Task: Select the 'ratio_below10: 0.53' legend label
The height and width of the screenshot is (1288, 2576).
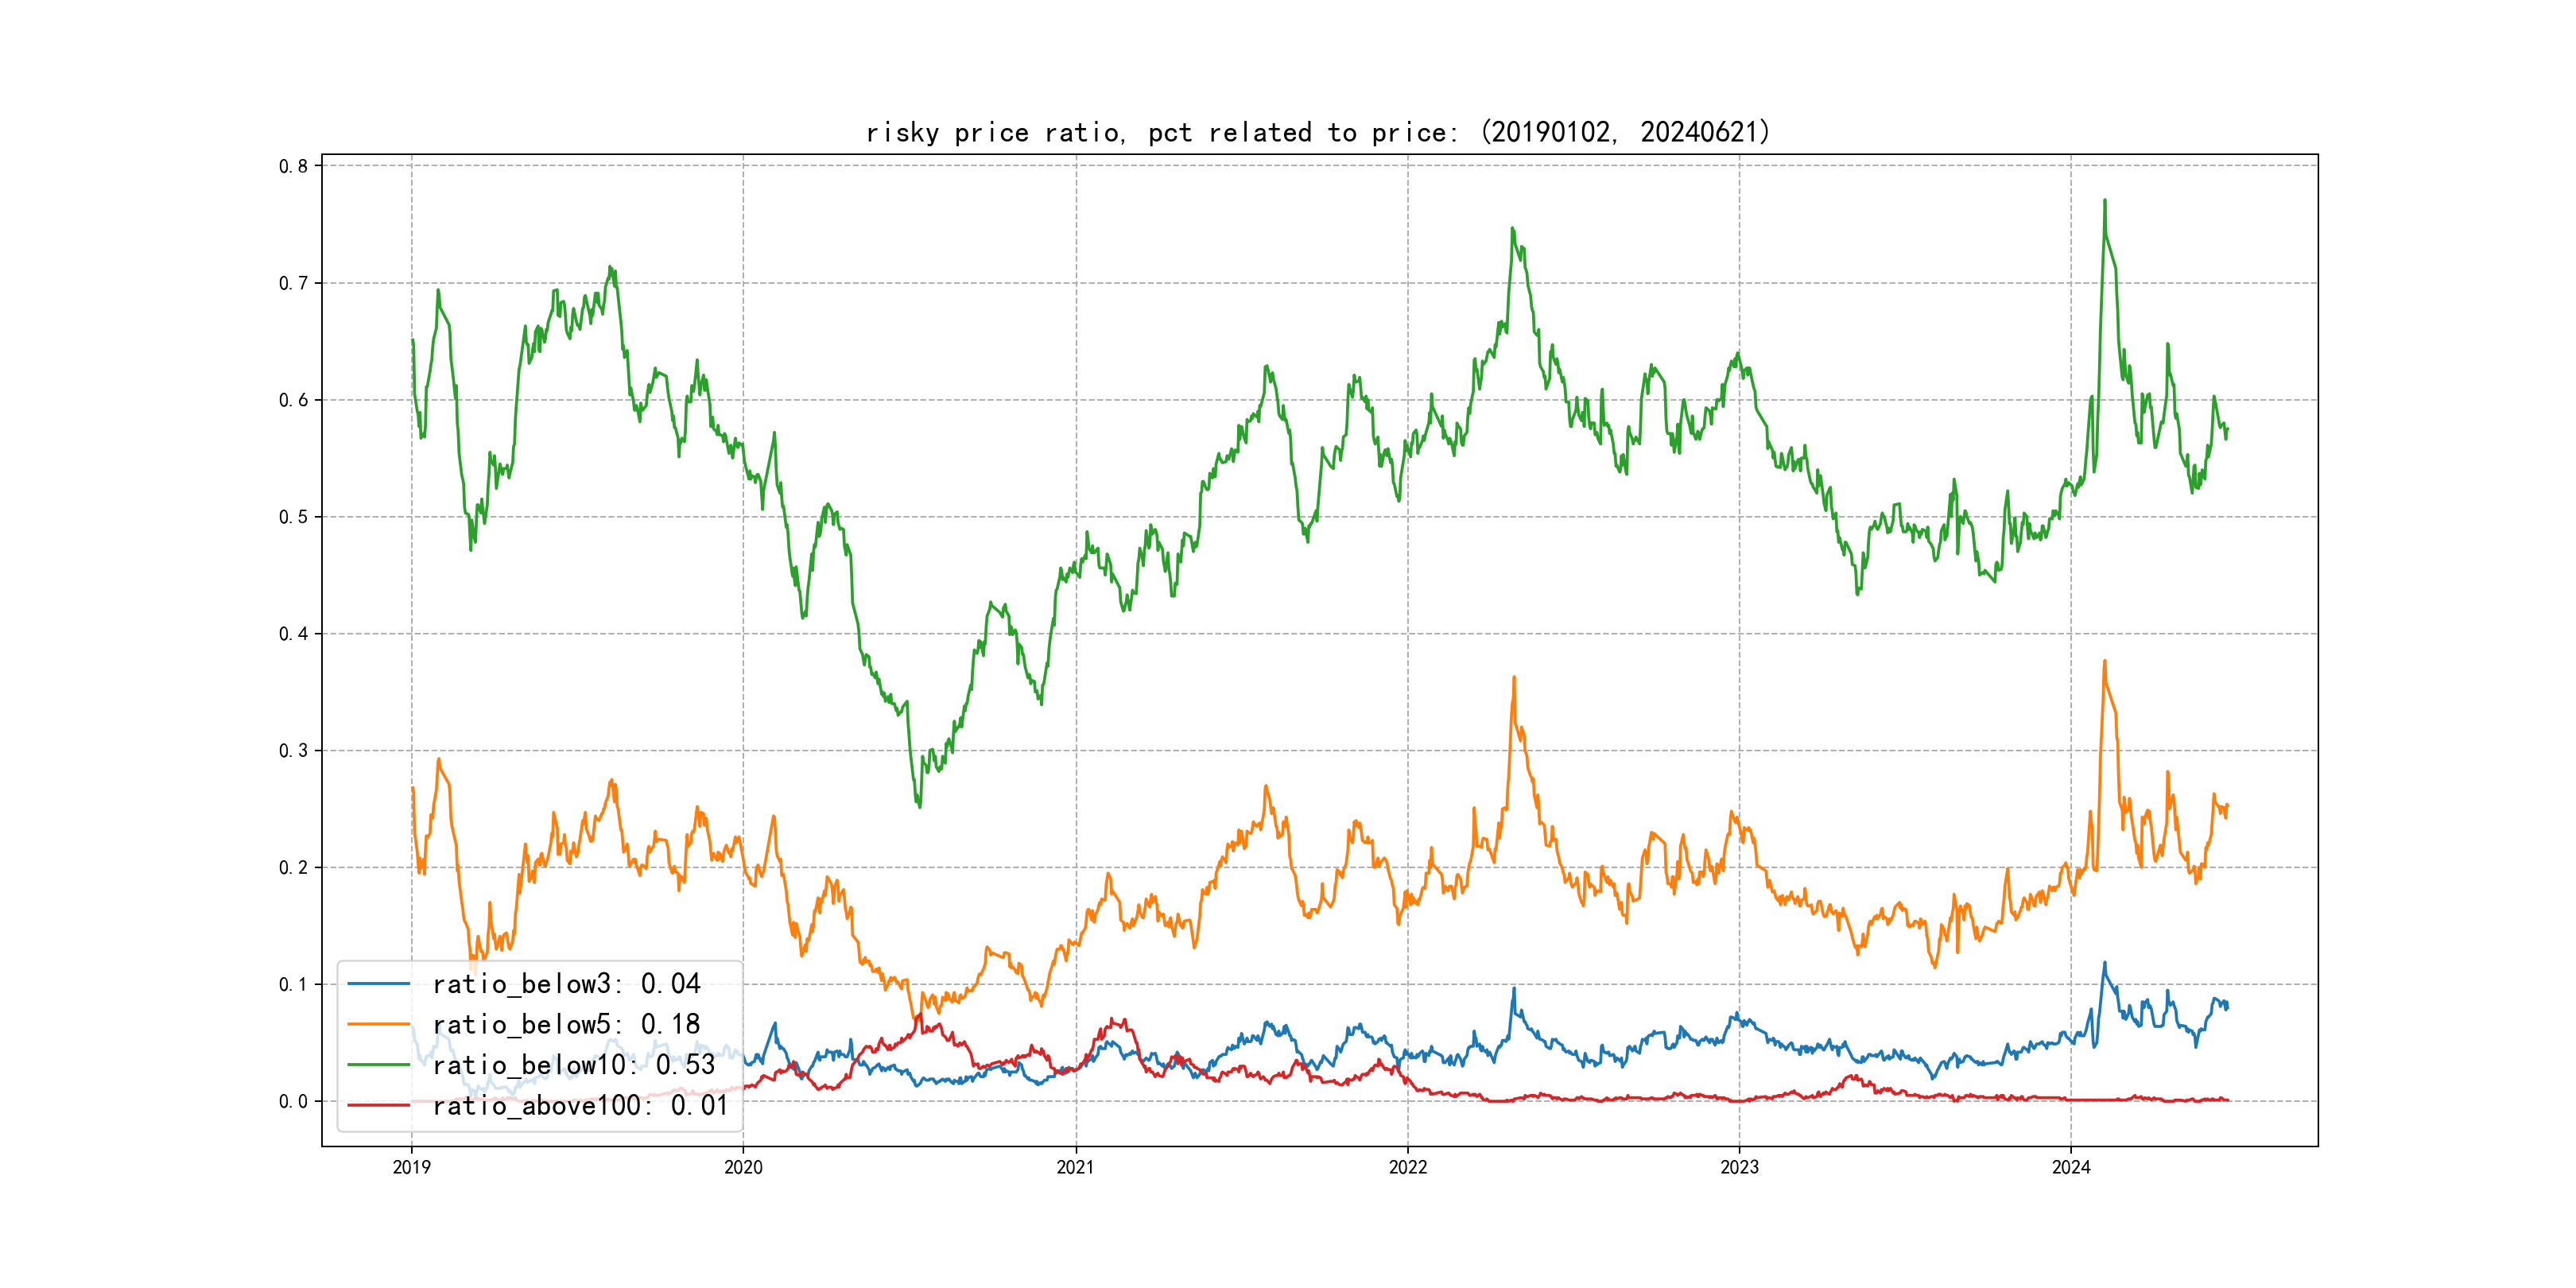Action: pos(574,1065)
